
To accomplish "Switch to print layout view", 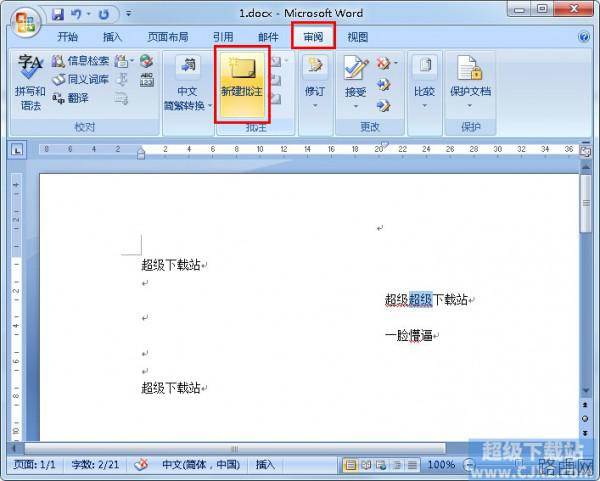I will point(350,465).
